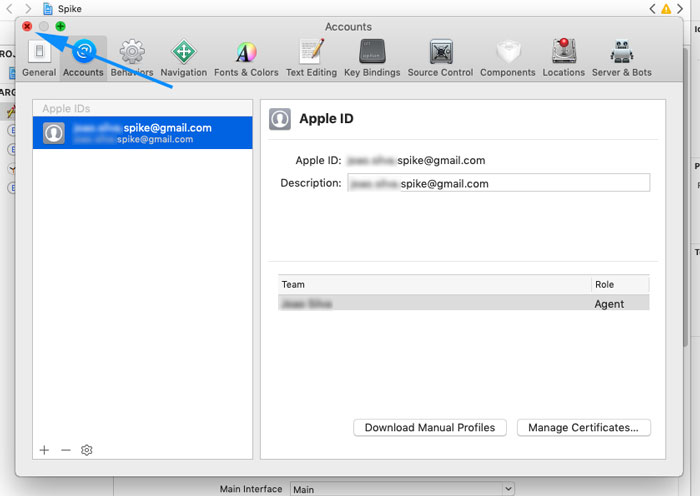Open Fonts & Colors preferences
This screenshot has width=700, height=496.
pyautogui.click(x=246, y=58)
